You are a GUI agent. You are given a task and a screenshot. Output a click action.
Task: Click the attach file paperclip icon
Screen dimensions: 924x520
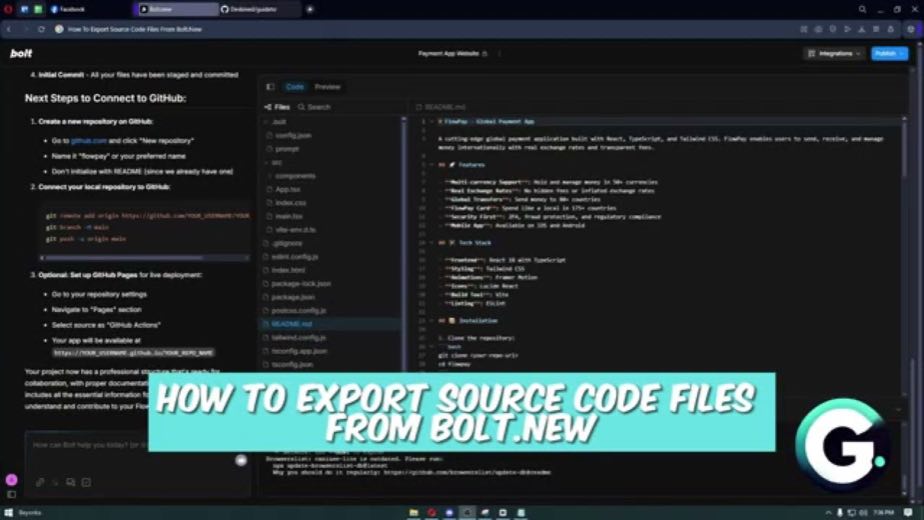click(39, 482)
